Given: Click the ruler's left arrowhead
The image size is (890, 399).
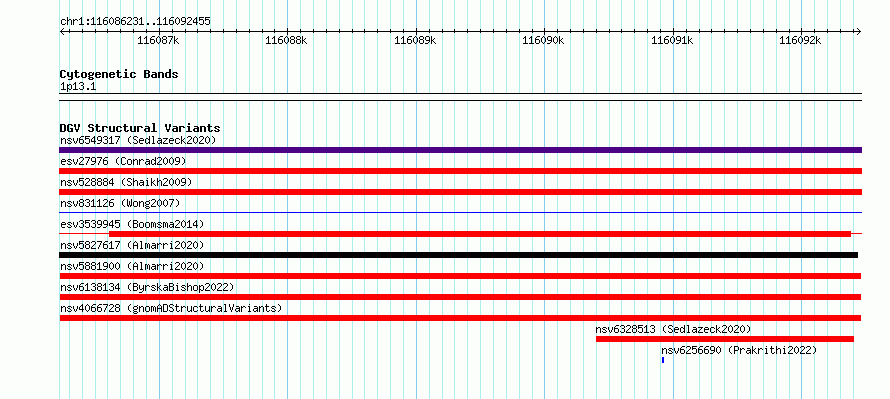Looking at the screenshot, I should coord(62,31).
